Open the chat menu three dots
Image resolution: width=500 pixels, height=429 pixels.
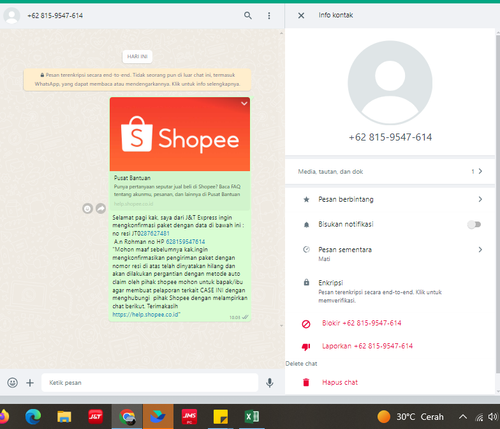coord(269,16)
